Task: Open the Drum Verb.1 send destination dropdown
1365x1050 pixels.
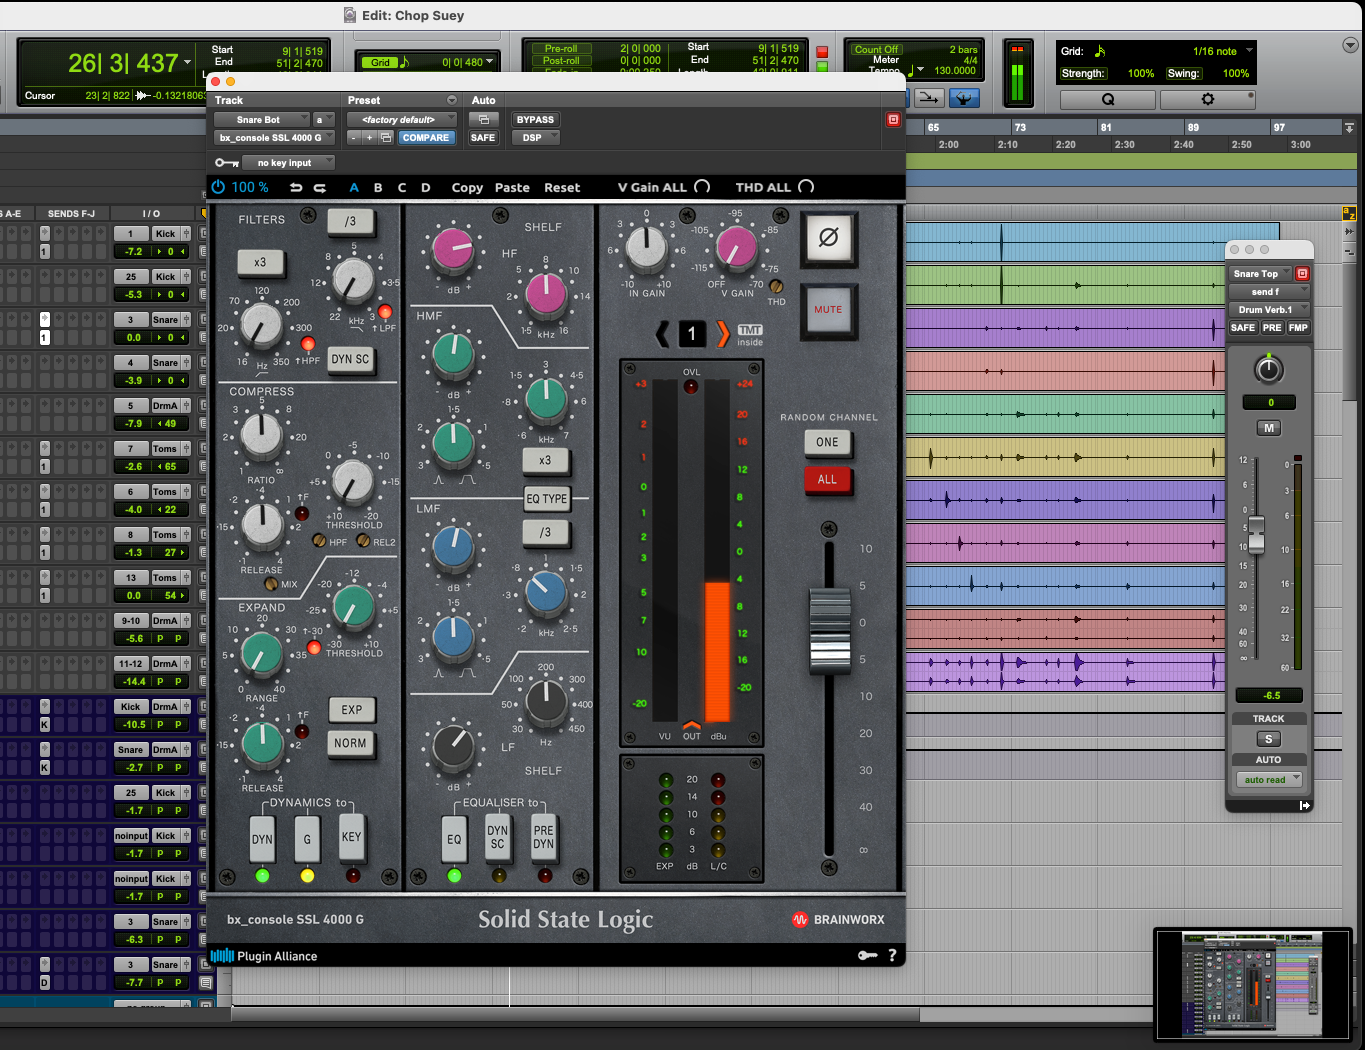Action: point(1268,309)
